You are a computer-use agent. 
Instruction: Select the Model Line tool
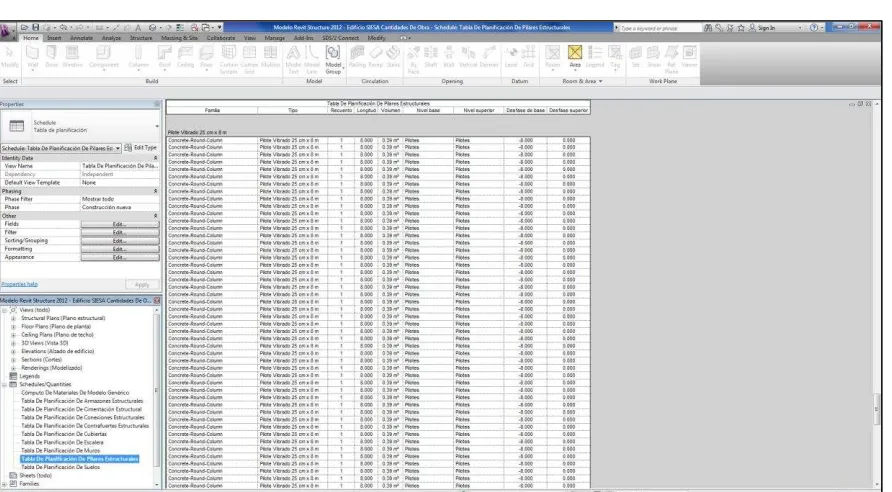tap(312, 60)
